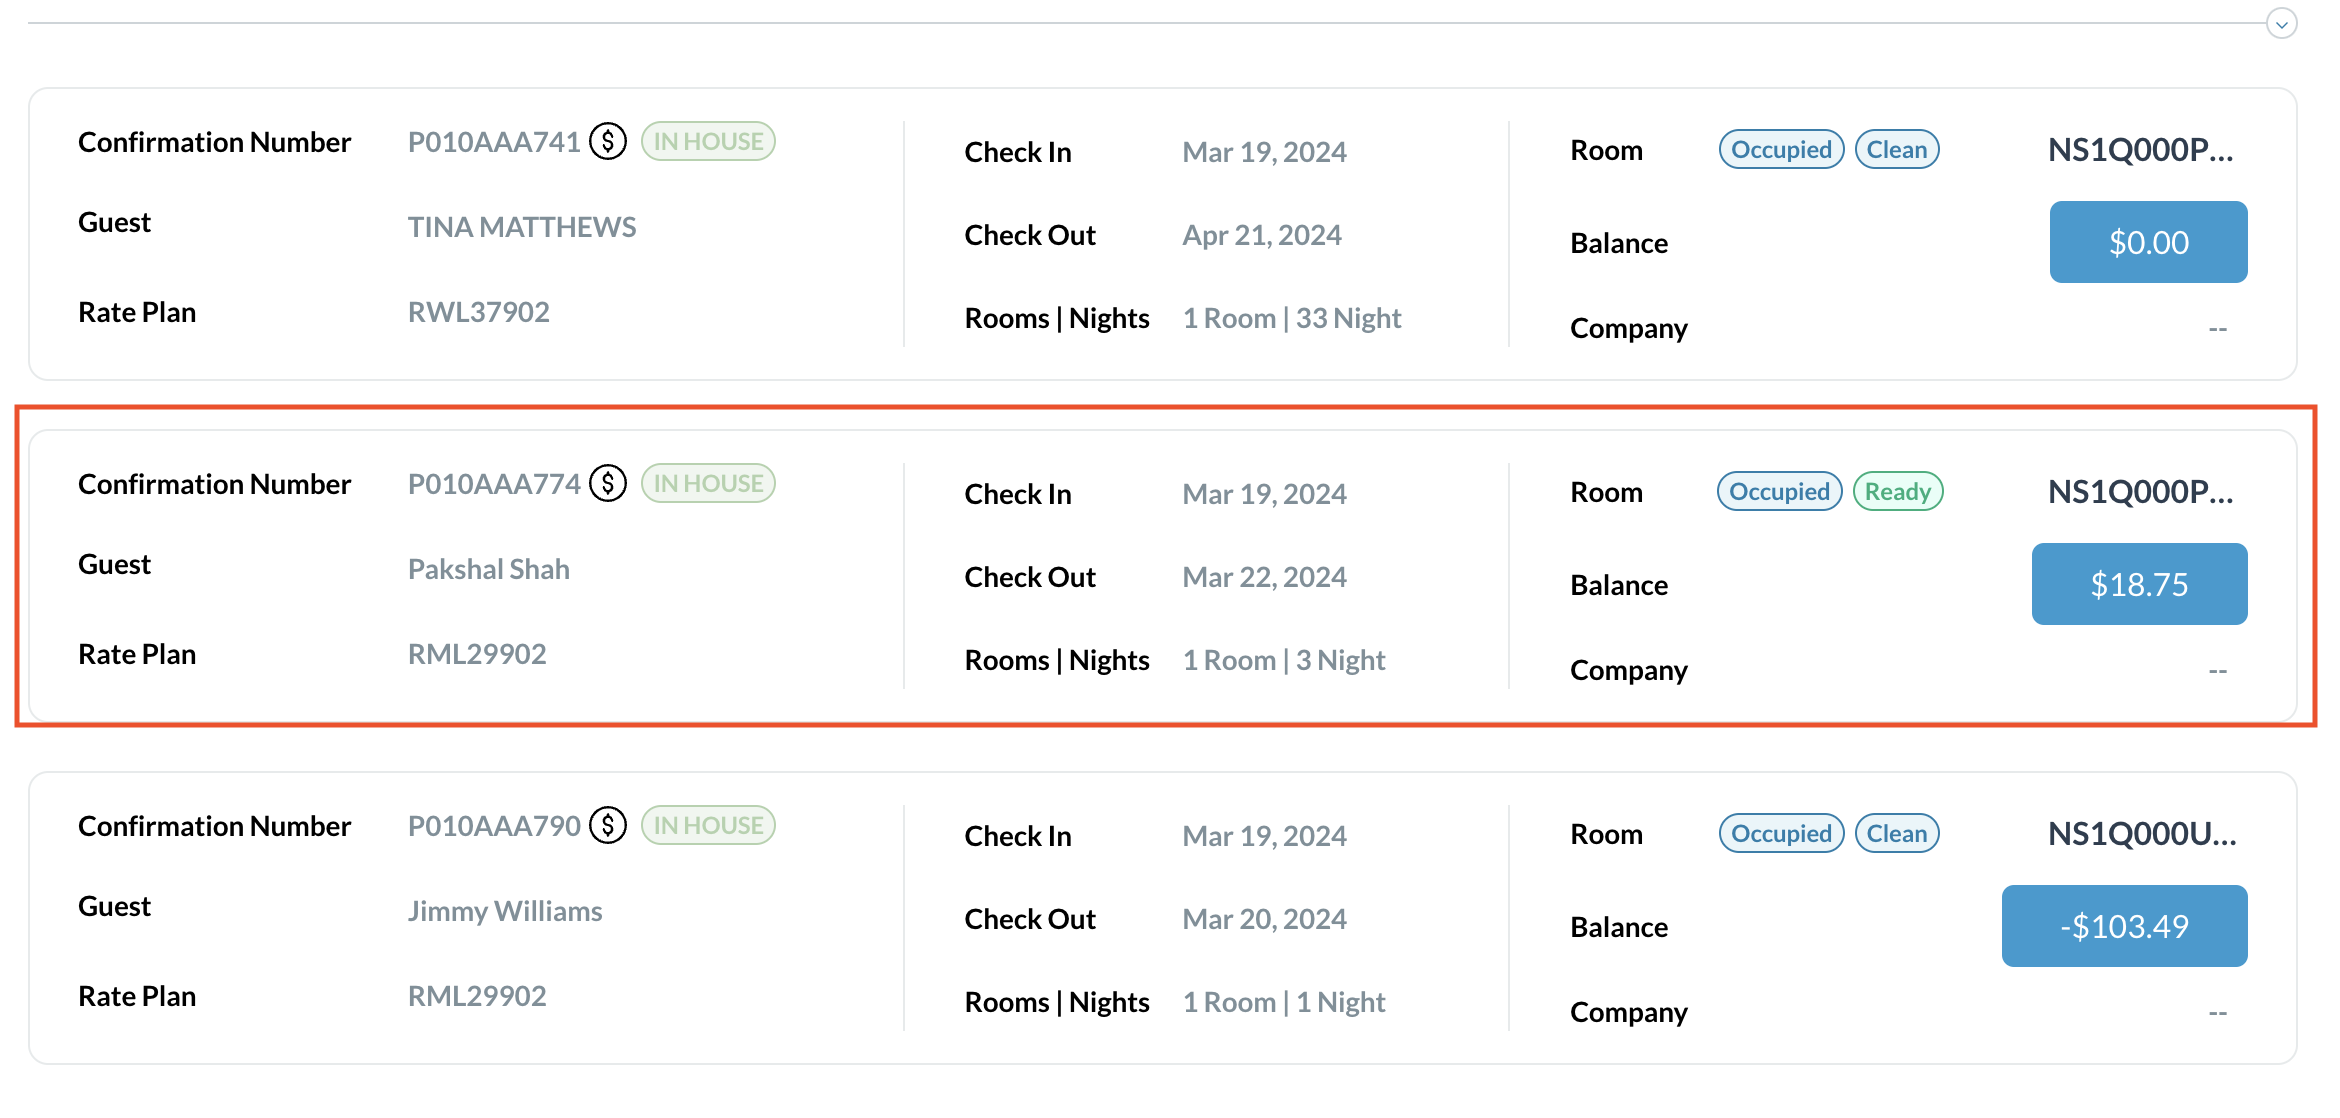Click dollar icon next to P010AAA790
The image size is (2340, 1118).
(608, 825)
